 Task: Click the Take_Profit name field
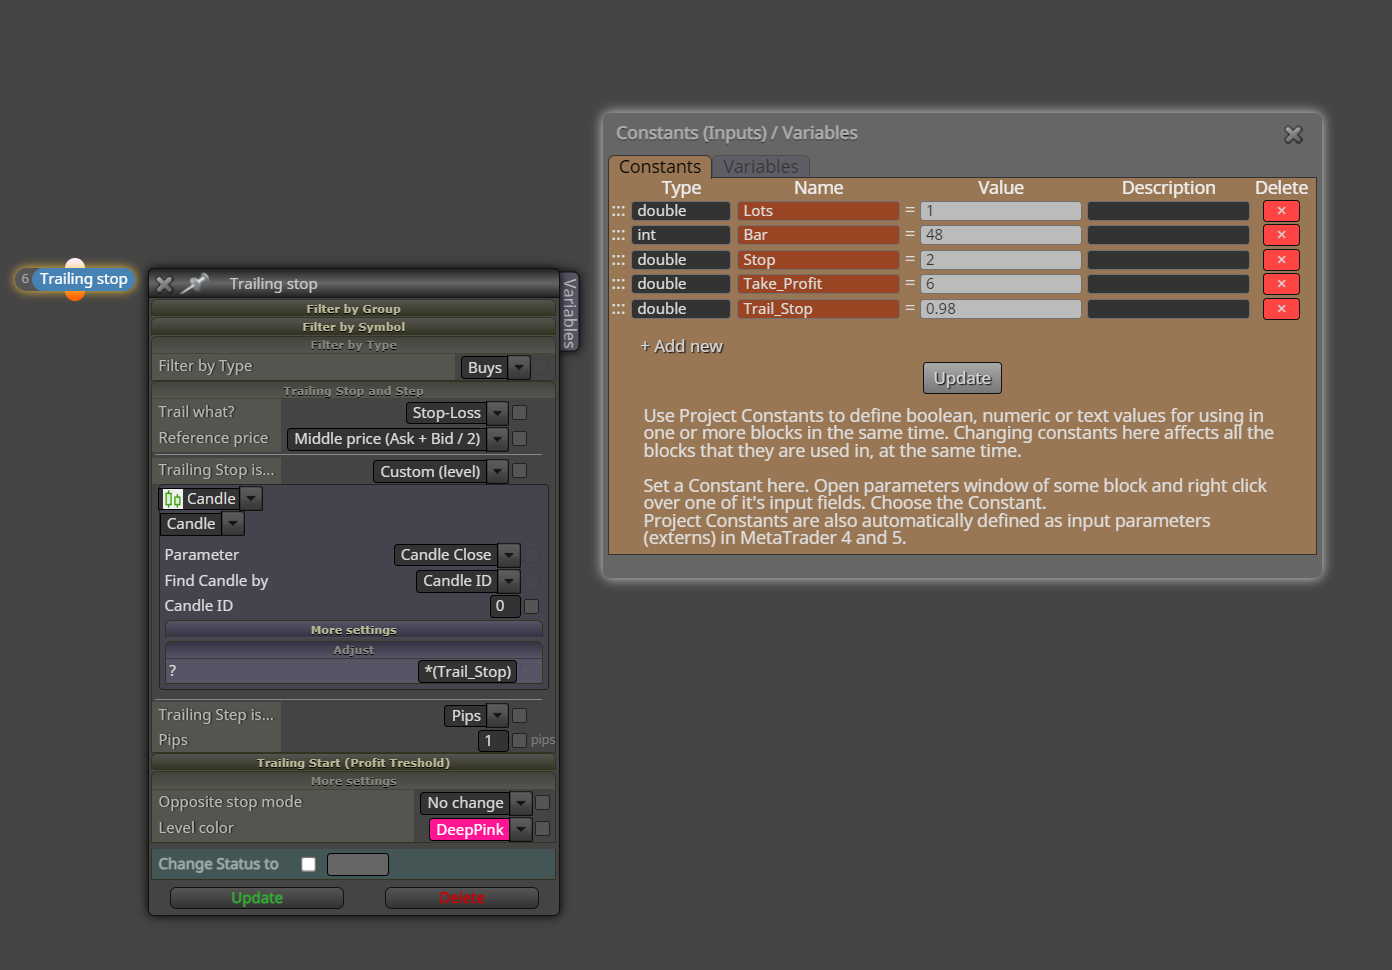pos(818,284)
